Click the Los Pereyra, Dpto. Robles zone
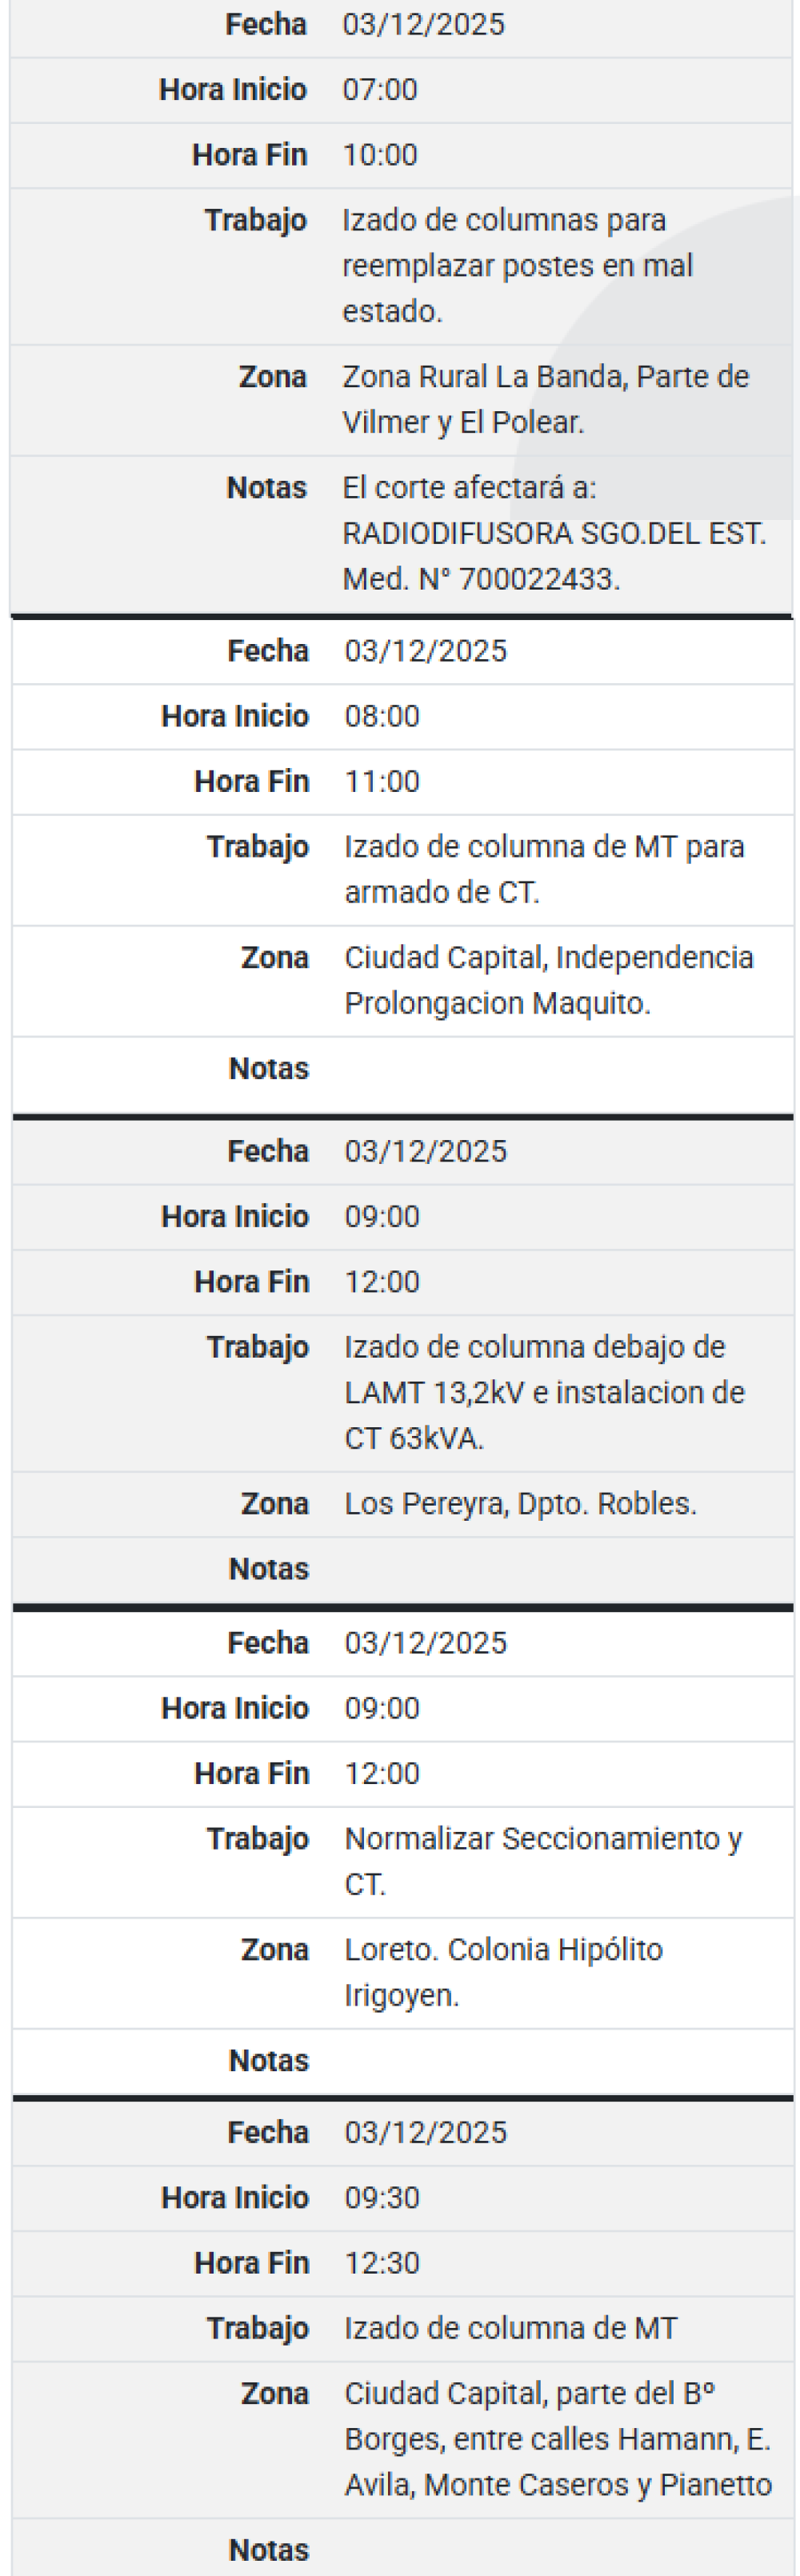800x2576 pixels. click(520, 1504)
